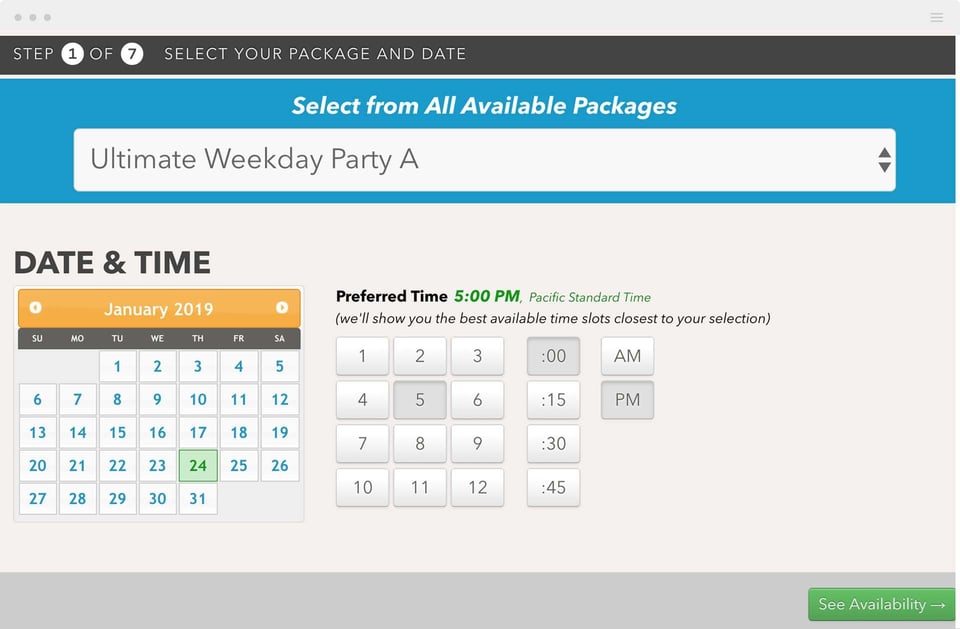Screen dimensions: 960x629
Task: Click step 1 circle indicator
Action: pyautogui.click(x=72, y=54)
